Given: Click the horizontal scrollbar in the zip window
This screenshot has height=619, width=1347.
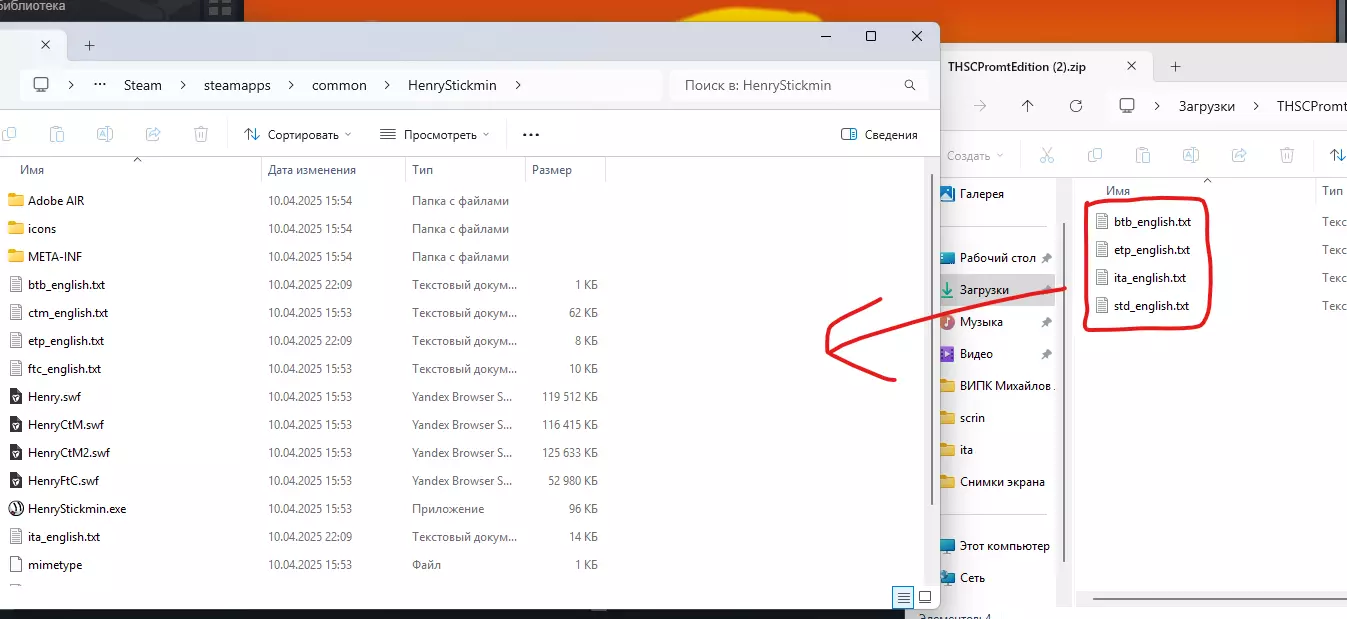Looking at the screenshot, I should [1220, 599].
